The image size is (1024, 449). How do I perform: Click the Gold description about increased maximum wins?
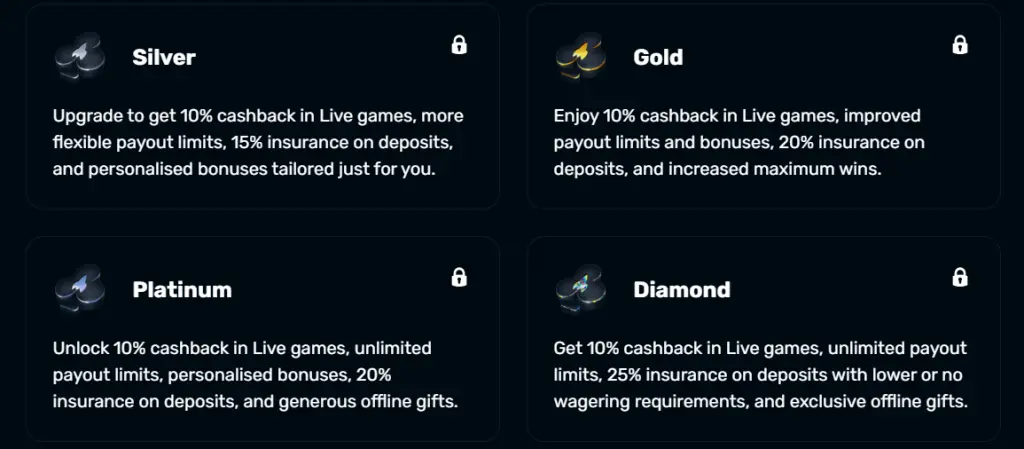[x=717, y=169]
